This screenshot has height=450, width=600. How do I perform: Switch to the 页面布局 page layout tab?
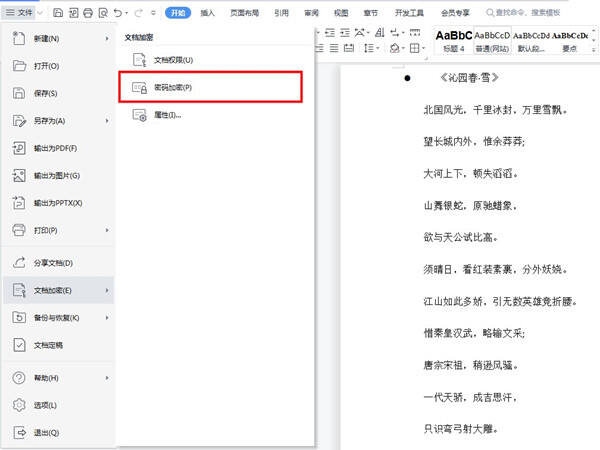coord(245,13)
